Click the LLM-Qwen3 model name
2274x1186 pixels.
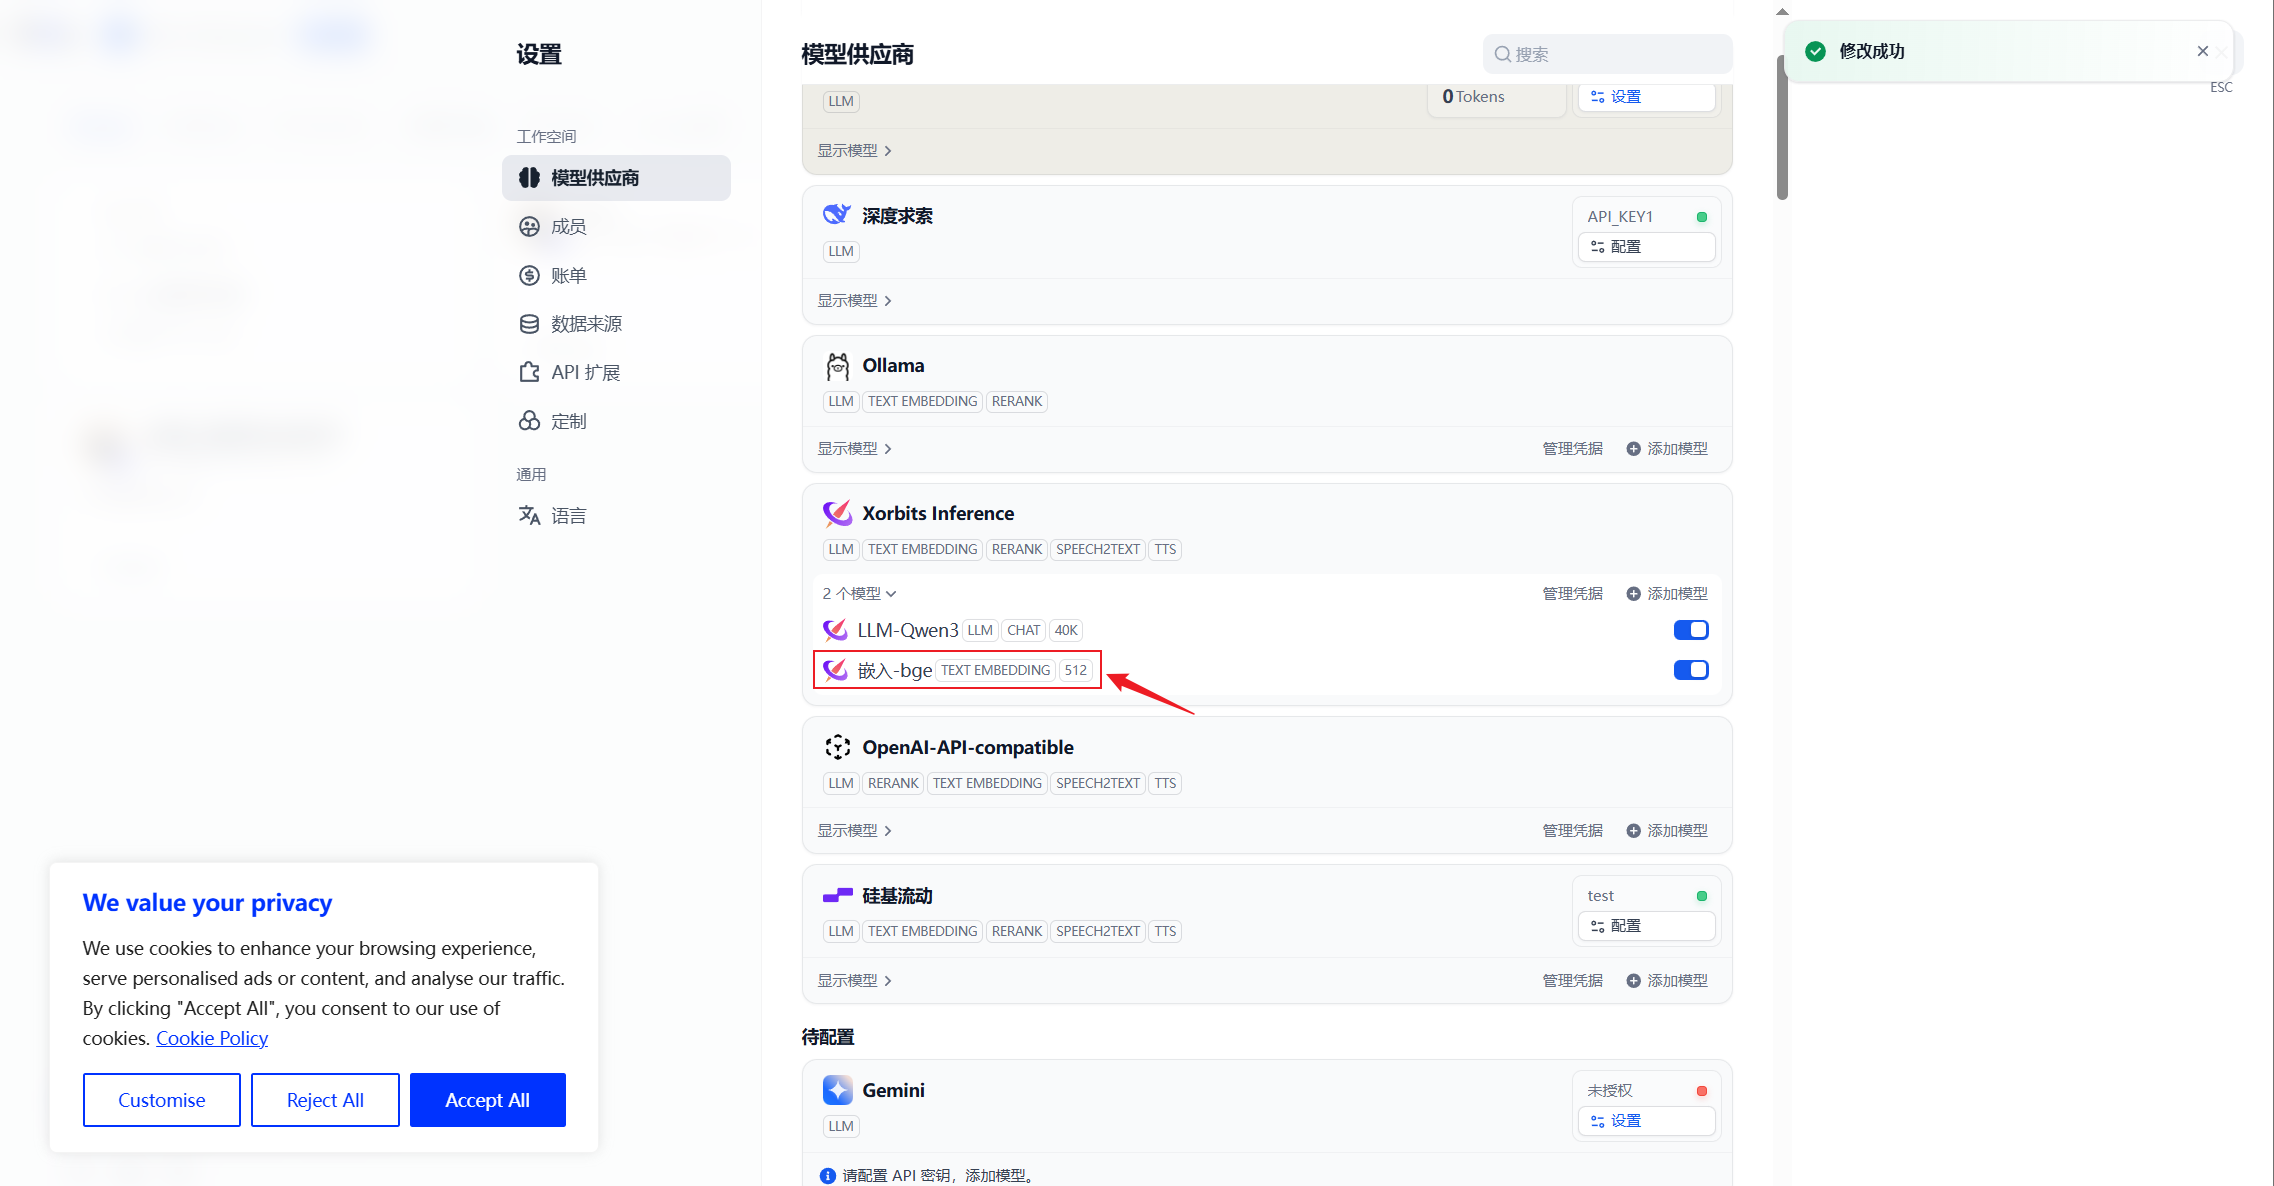(x=908, y=630)
